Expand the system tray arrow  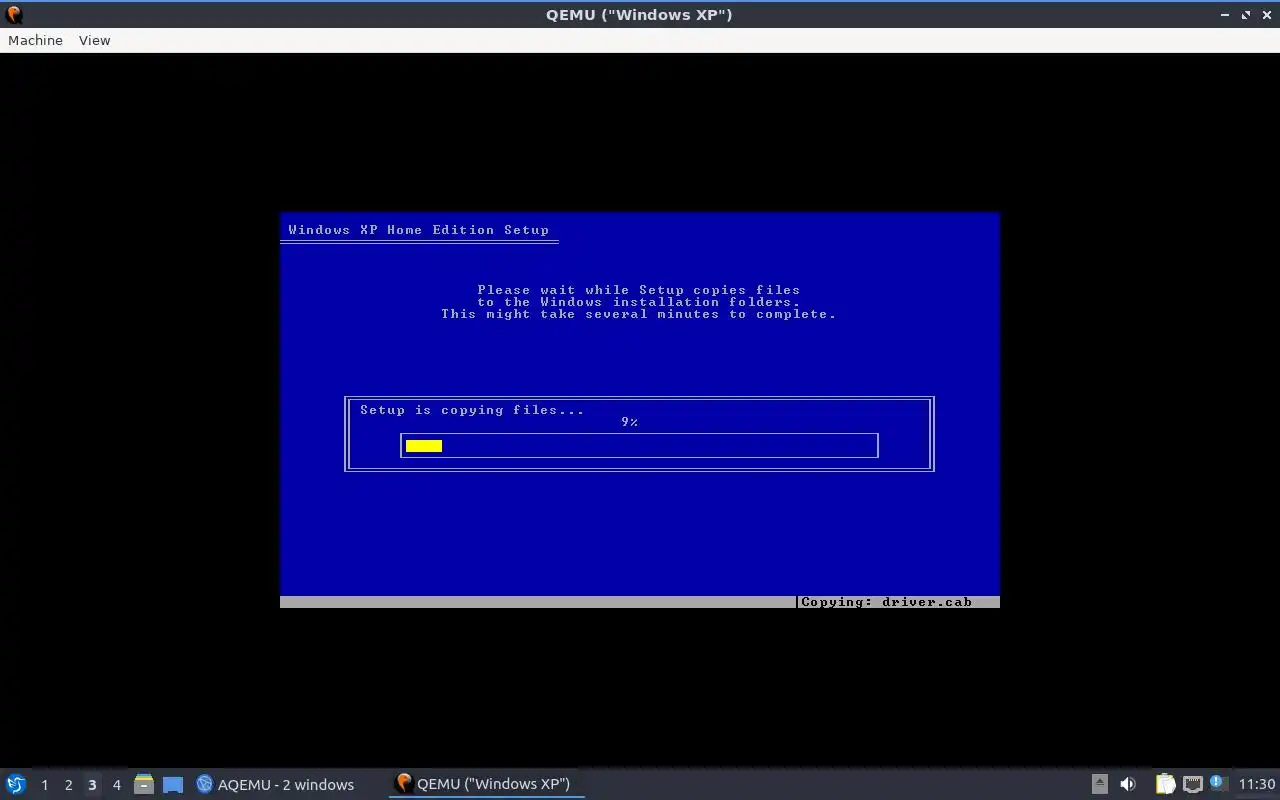[1099, 784]
